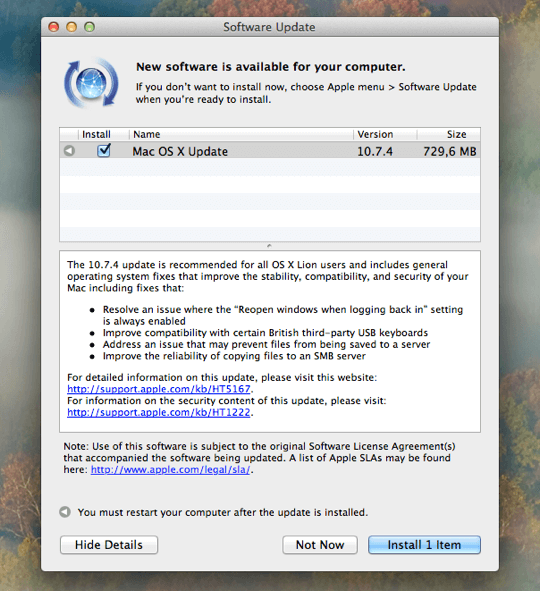Click the 'You must restart your computer' notice
Screen dimensions: 540x591
223,512
